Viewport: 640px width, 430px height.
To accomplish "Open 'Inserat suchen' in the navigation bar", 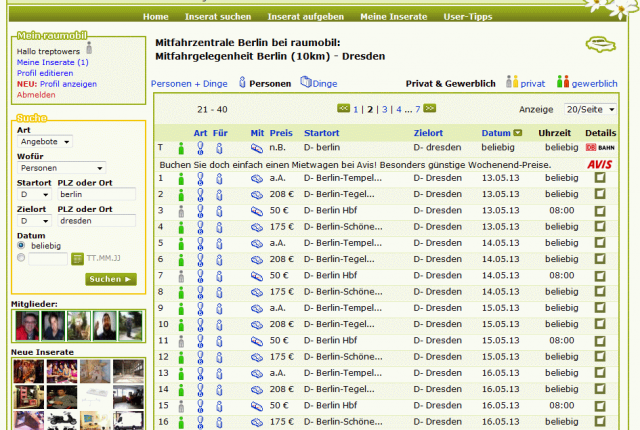I will pyautogui.click(x=218, y=17).
